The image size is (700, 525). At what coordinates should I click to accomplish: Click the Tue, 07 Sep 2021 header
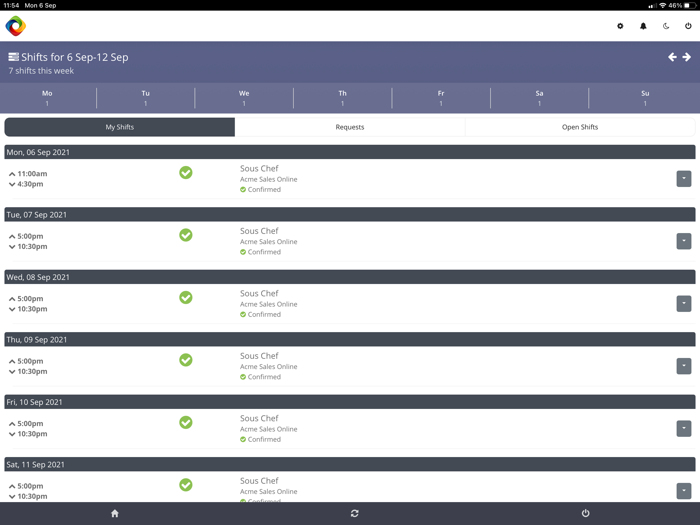[350, 215]
